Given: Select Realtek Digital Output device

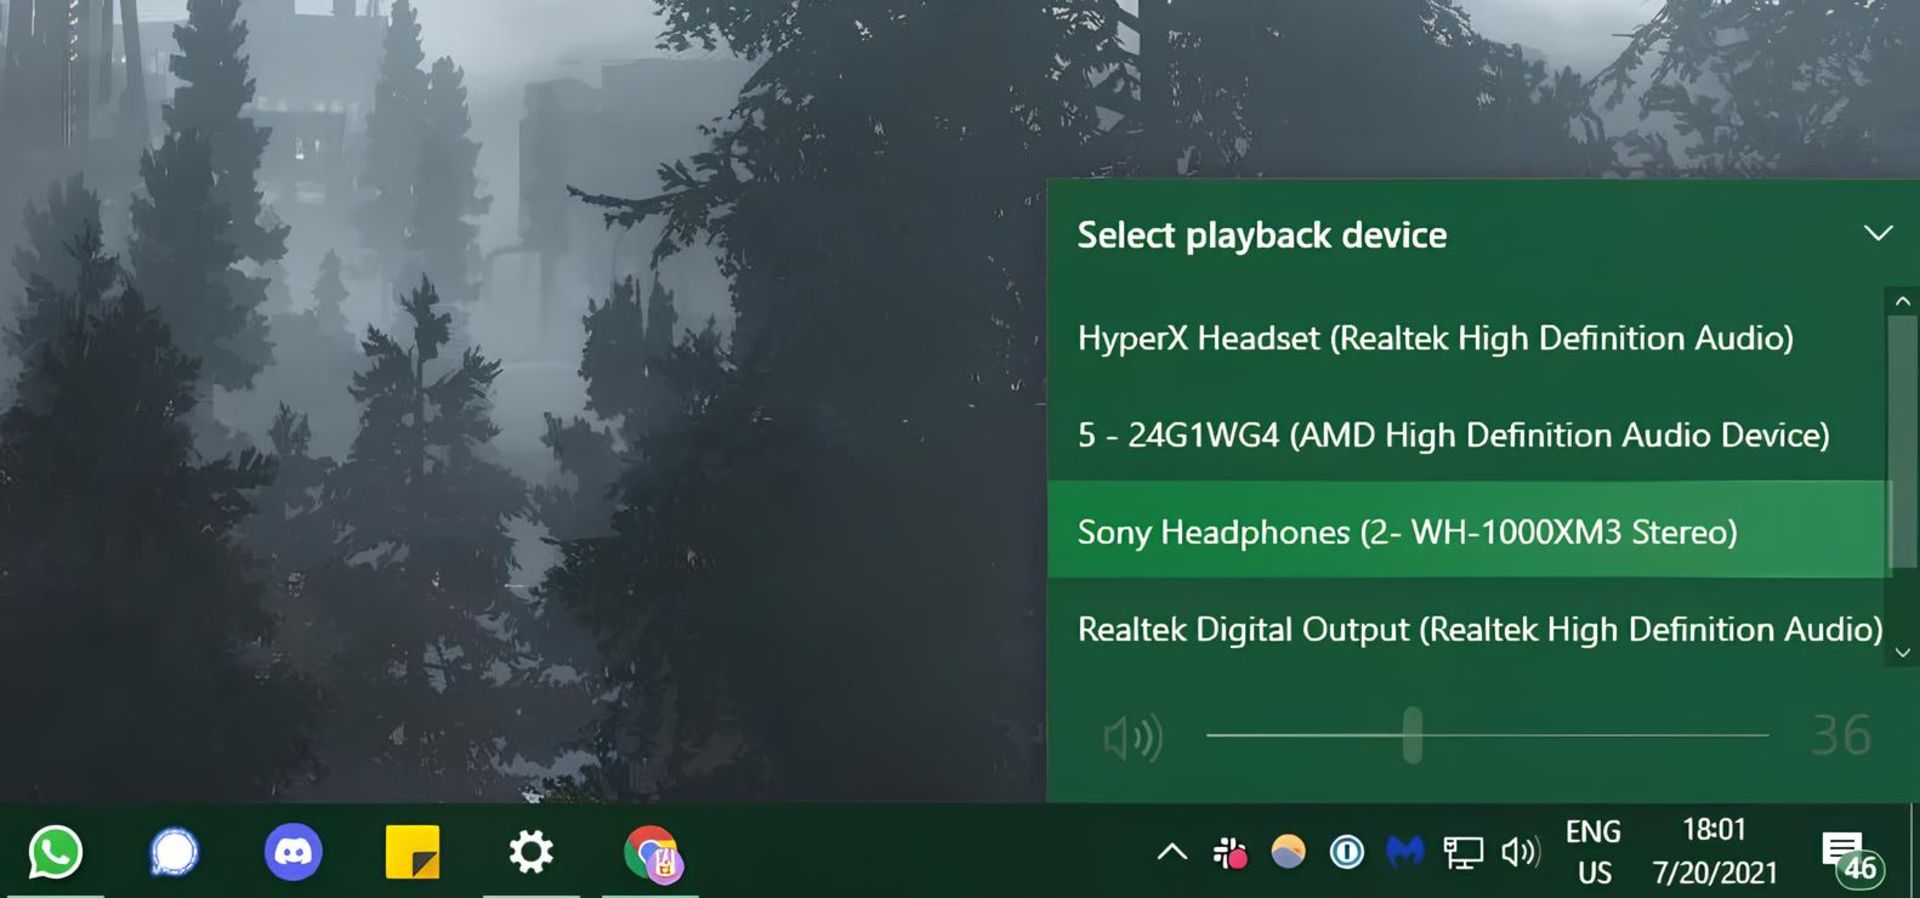Looking at the screenshot, I should coord(1465,628).
